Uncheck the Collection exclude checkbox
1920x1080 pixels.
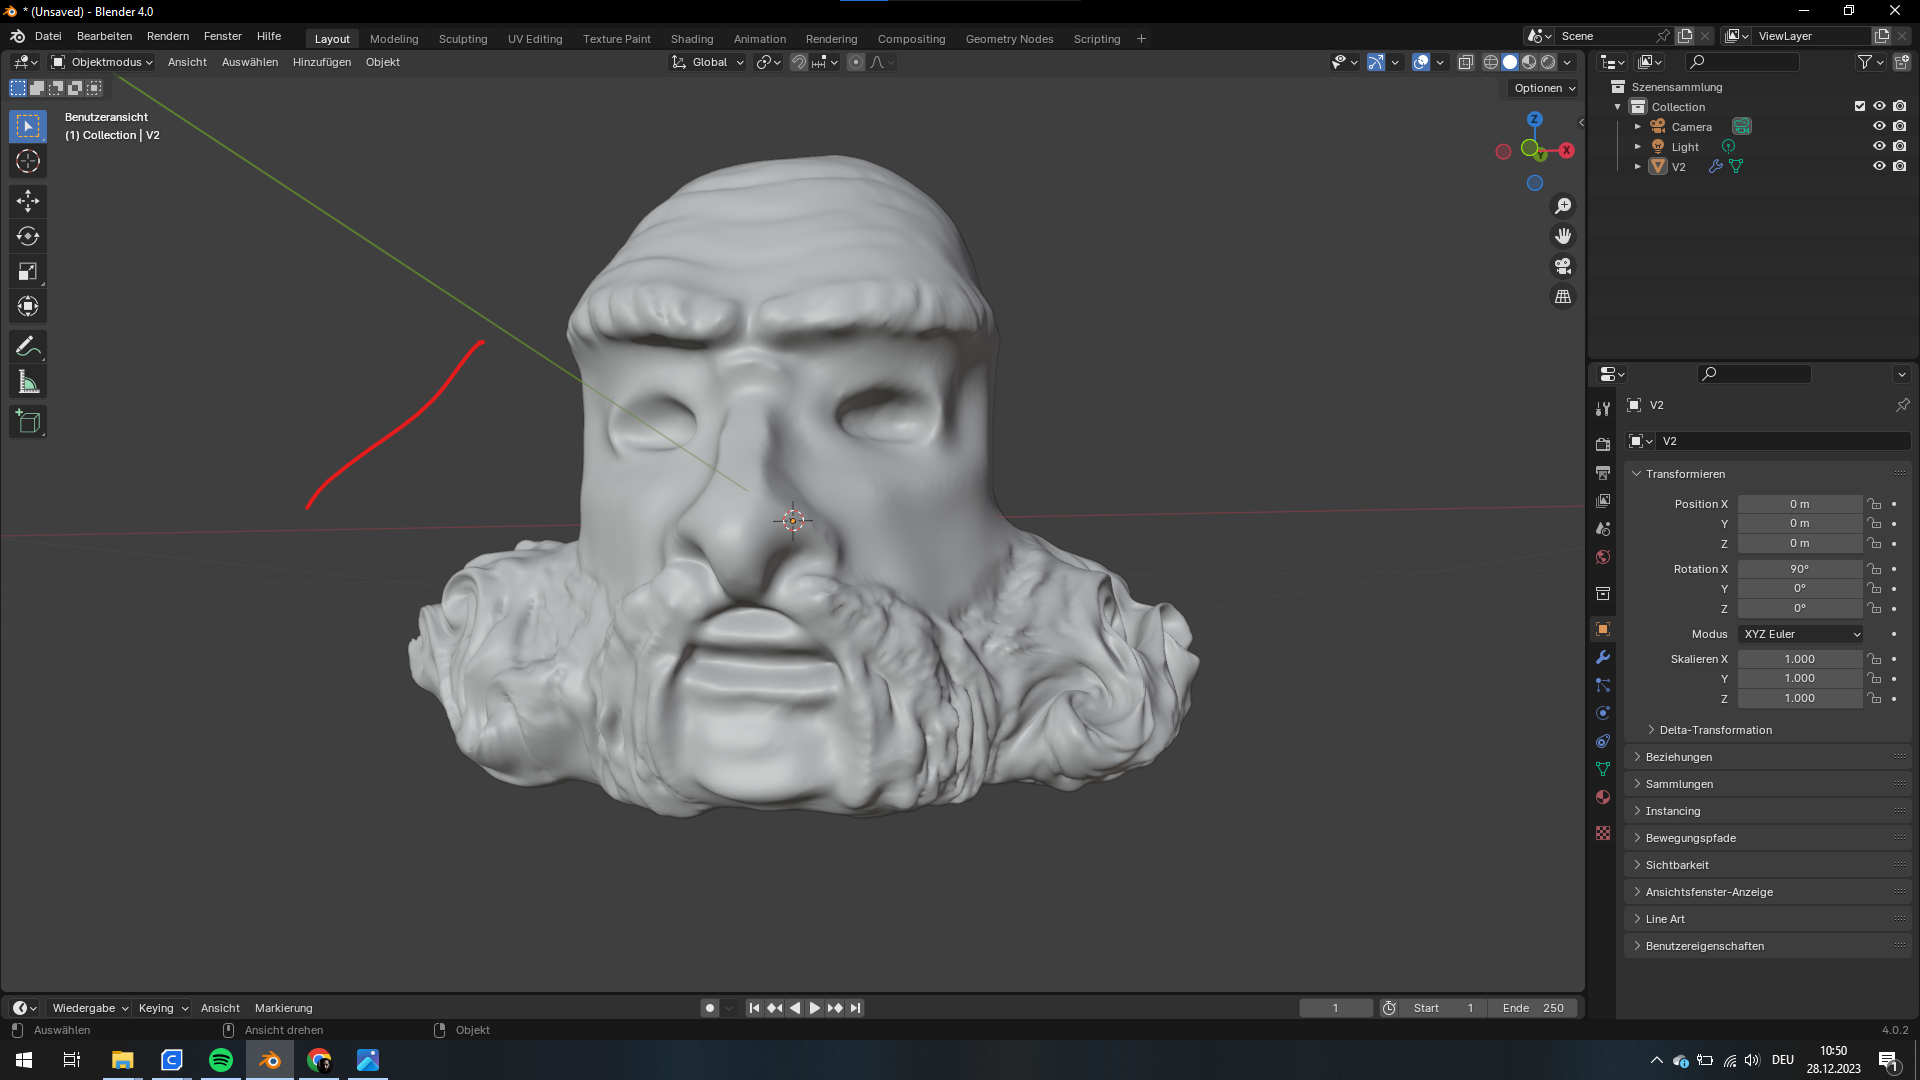[x=1860, y=106]
